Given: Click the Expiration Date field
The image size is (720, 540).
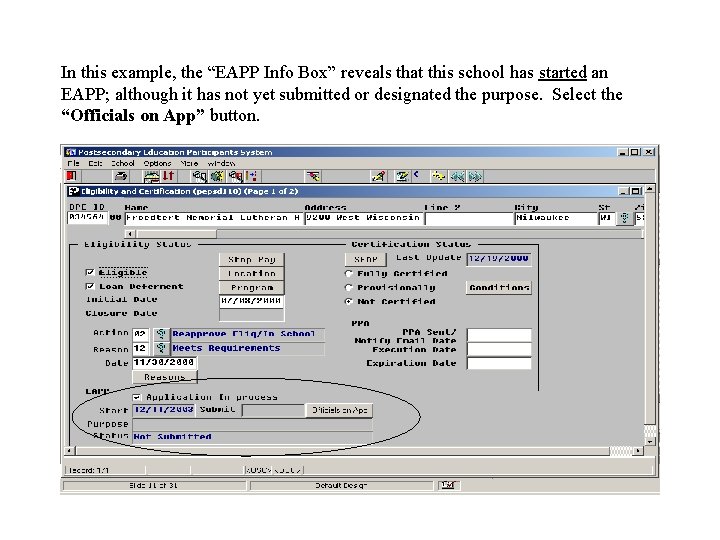Looking at the screenshot, I should point(499,363).
